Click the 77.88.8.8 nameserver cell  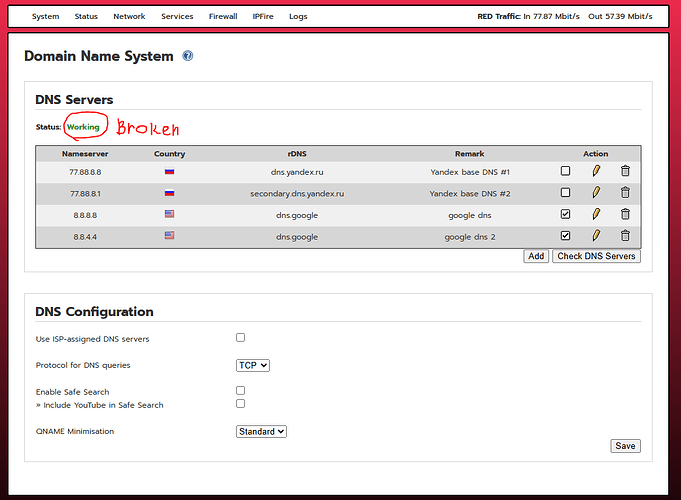point(85,172)
